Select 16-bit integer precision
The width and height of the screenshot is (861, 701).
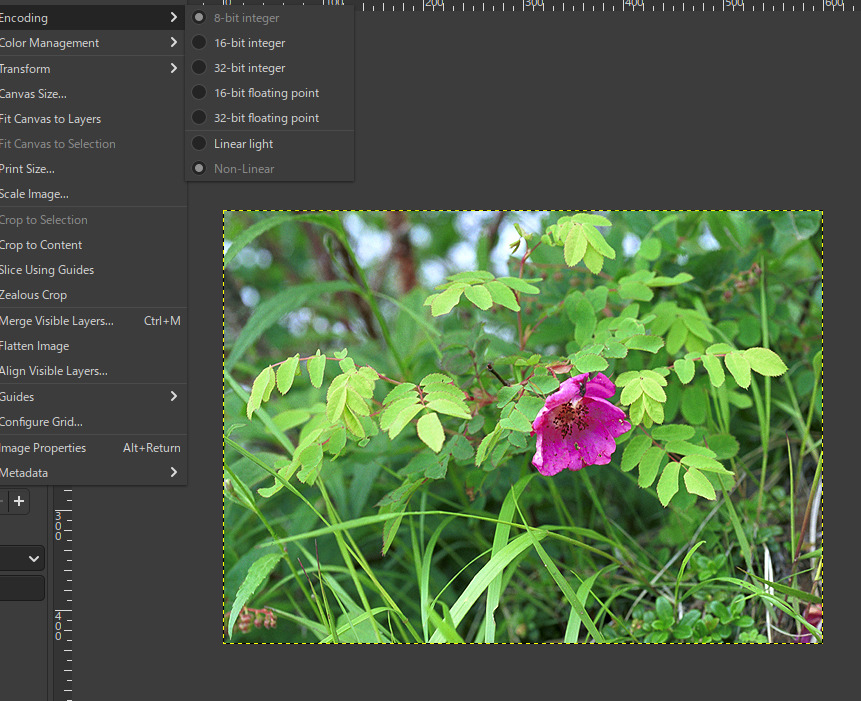point(249,43)
